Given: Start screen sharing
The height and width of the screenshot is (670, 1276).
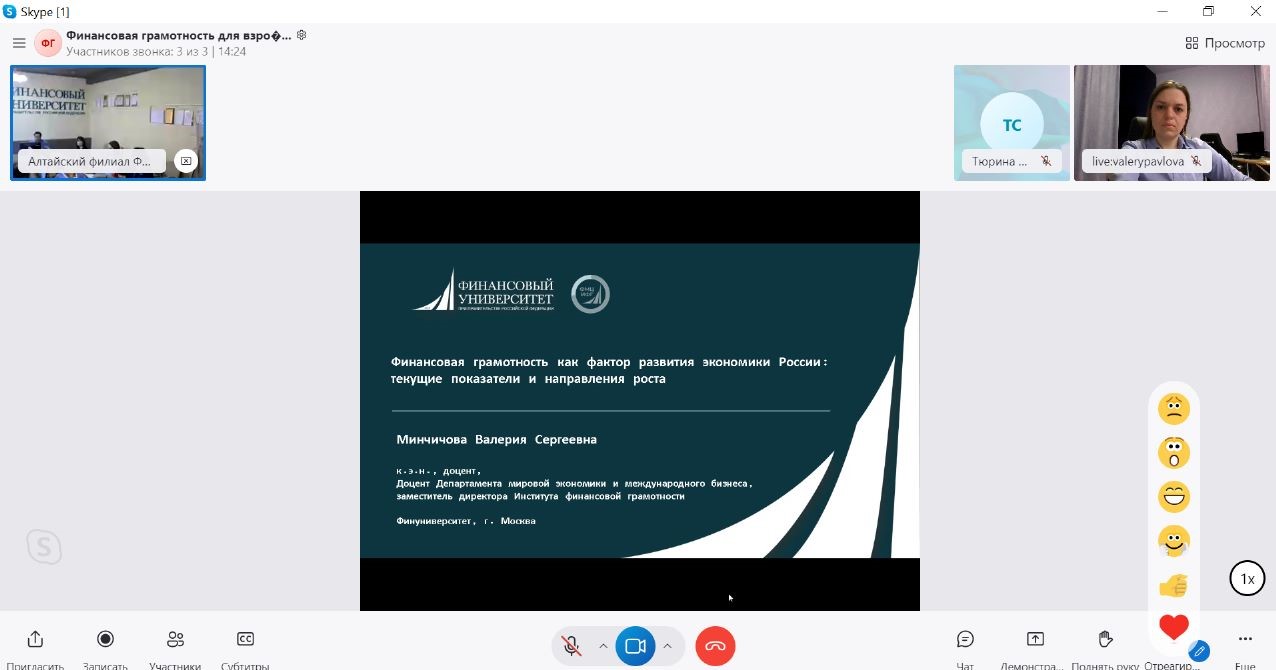Looking at the screenshot, I should [1035, 640].
